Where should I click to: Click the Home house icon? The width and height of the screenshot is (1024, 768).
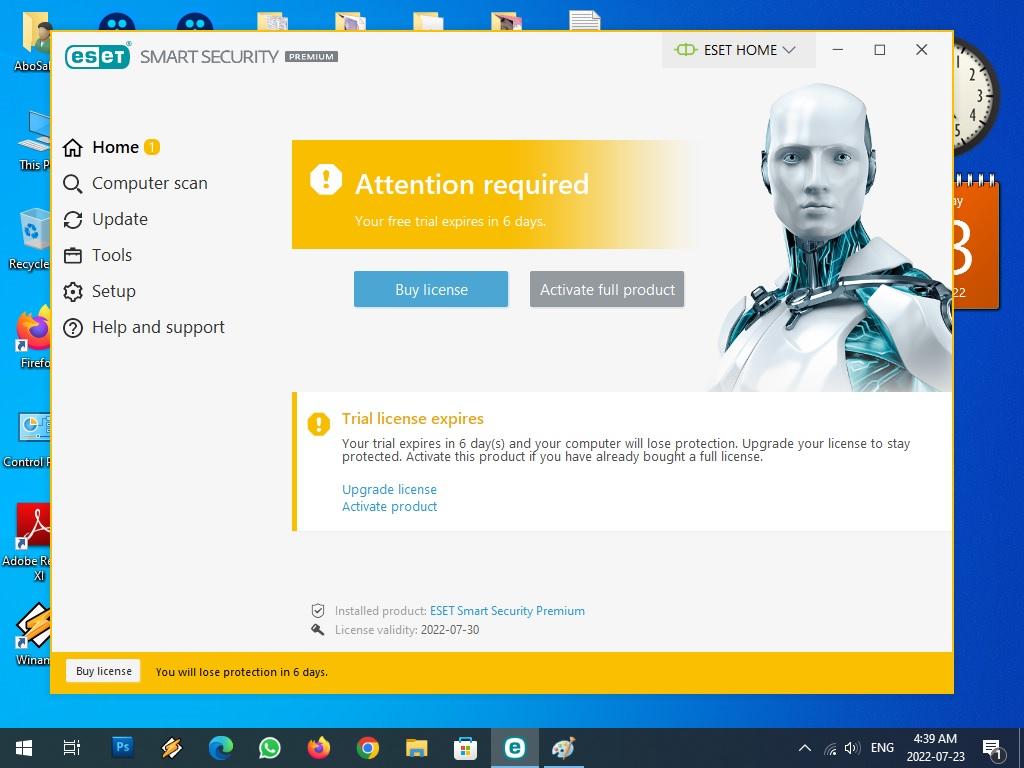point(72,148)
